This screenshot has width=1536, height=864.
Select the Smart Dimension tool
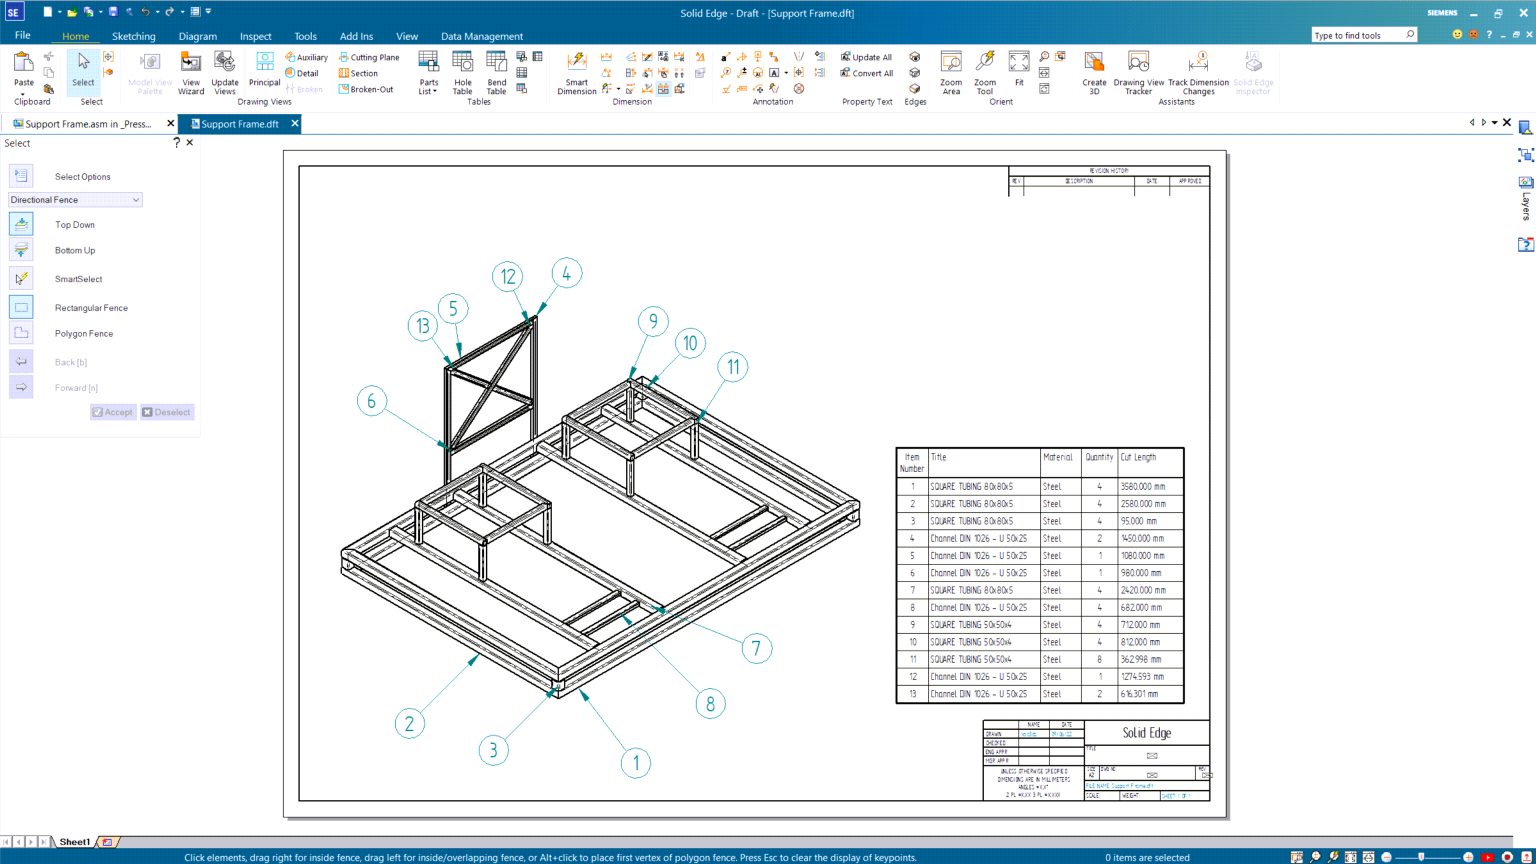577,72
